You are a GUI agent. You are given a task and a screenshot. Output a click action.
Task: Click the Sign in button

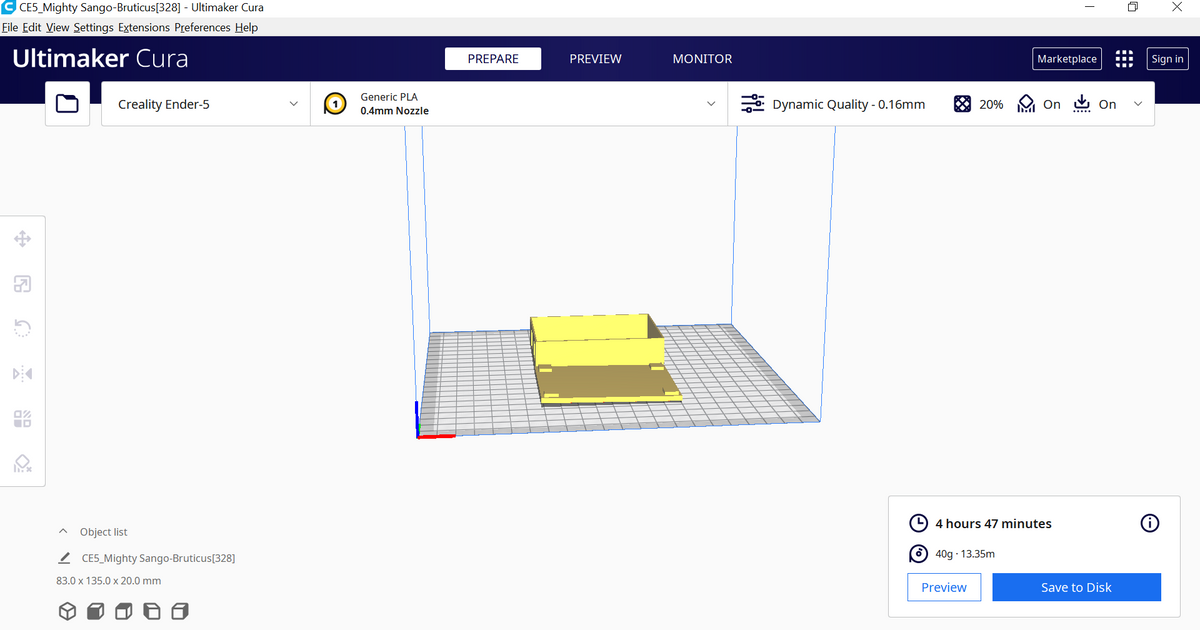1167,59
